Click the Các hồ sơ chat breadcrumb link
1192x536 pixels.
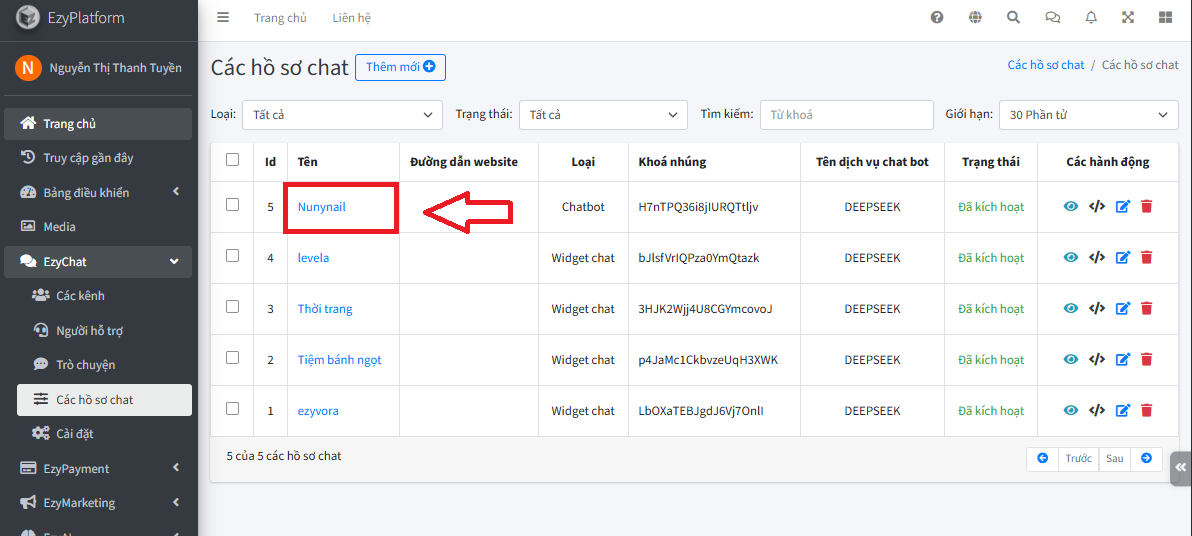tap(1046, 65)
